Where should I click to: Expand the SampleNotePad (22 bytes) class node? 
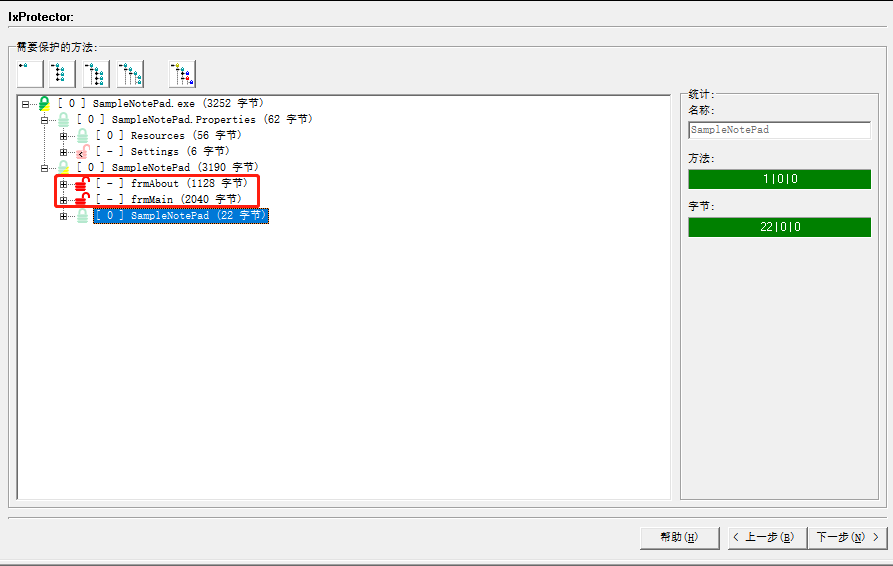pyautogui.click(x=63, y=216)
